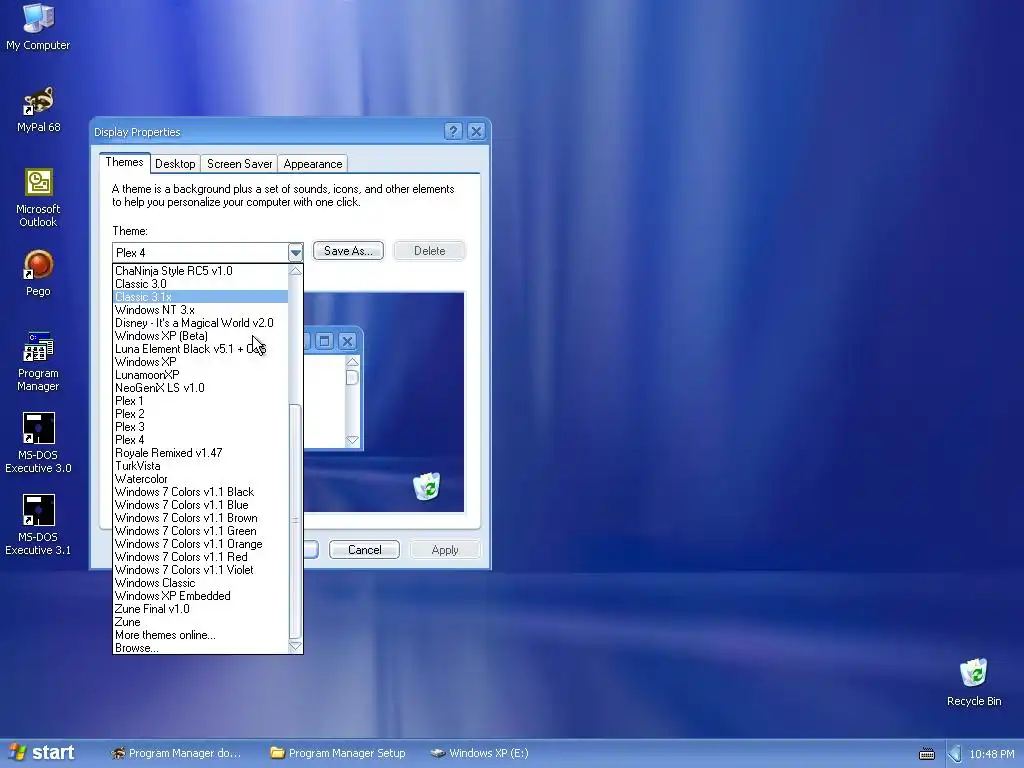
Task: Choose the Plex 1 theme
Action: (200, 401)
